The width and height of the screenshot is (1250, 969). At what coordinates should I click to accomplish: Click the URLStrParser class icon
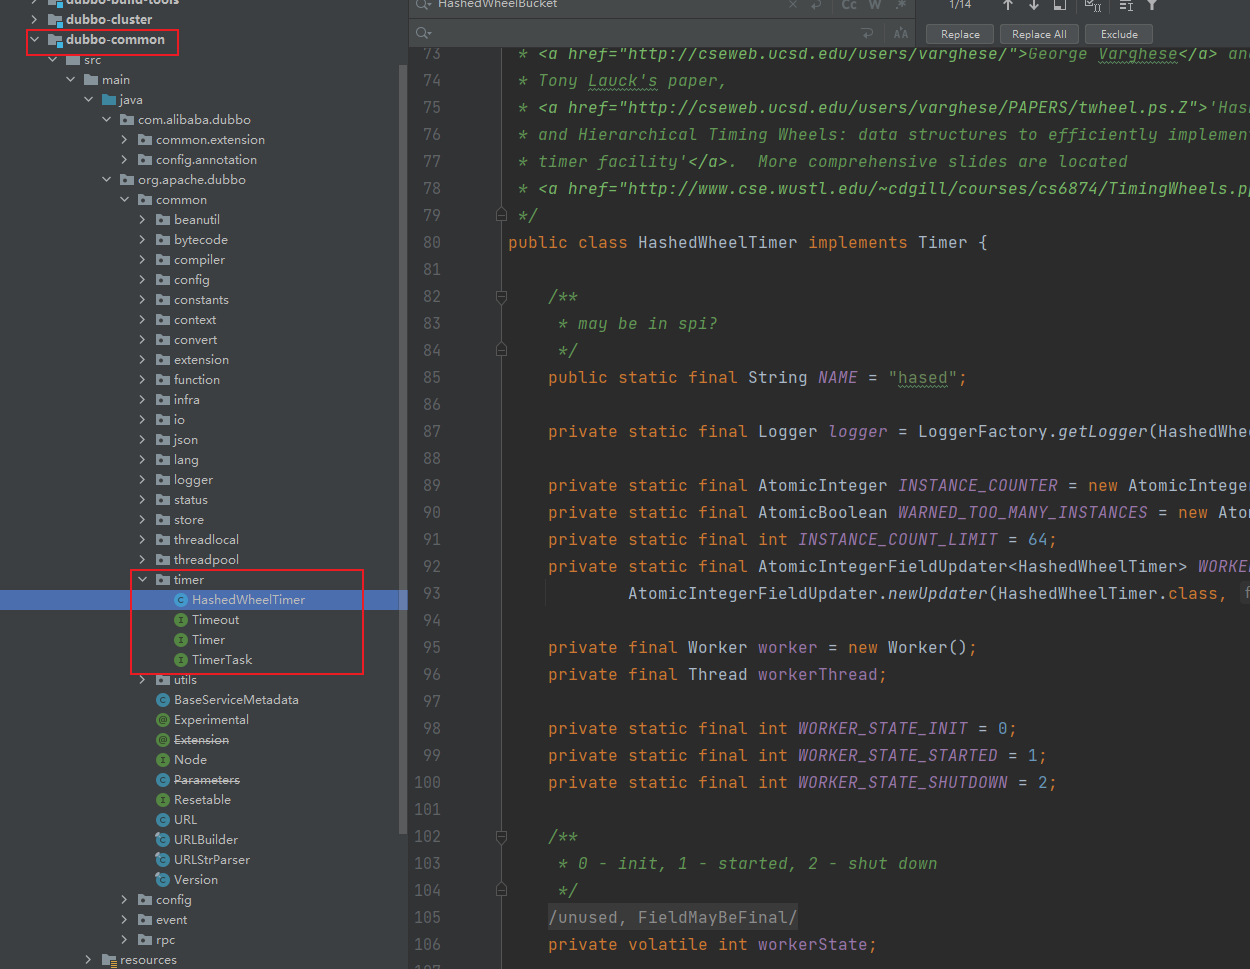[x=163, y=860]
